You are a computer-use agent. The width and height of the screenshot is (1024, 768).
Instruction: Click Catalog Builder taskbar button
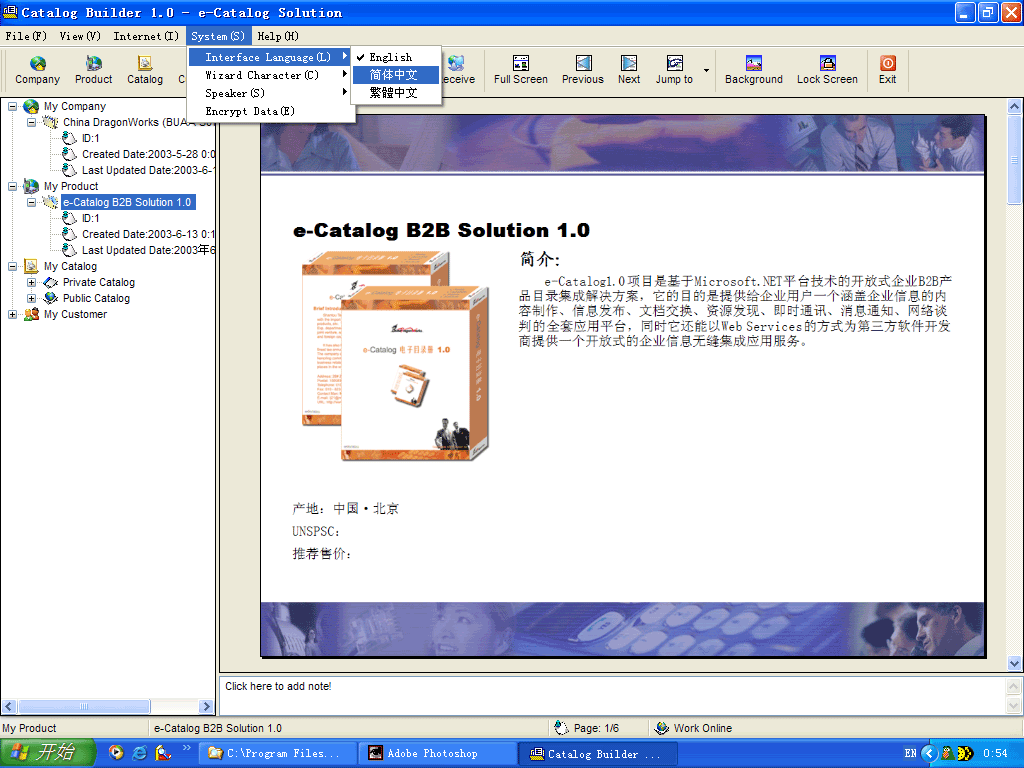coord(598,754)
